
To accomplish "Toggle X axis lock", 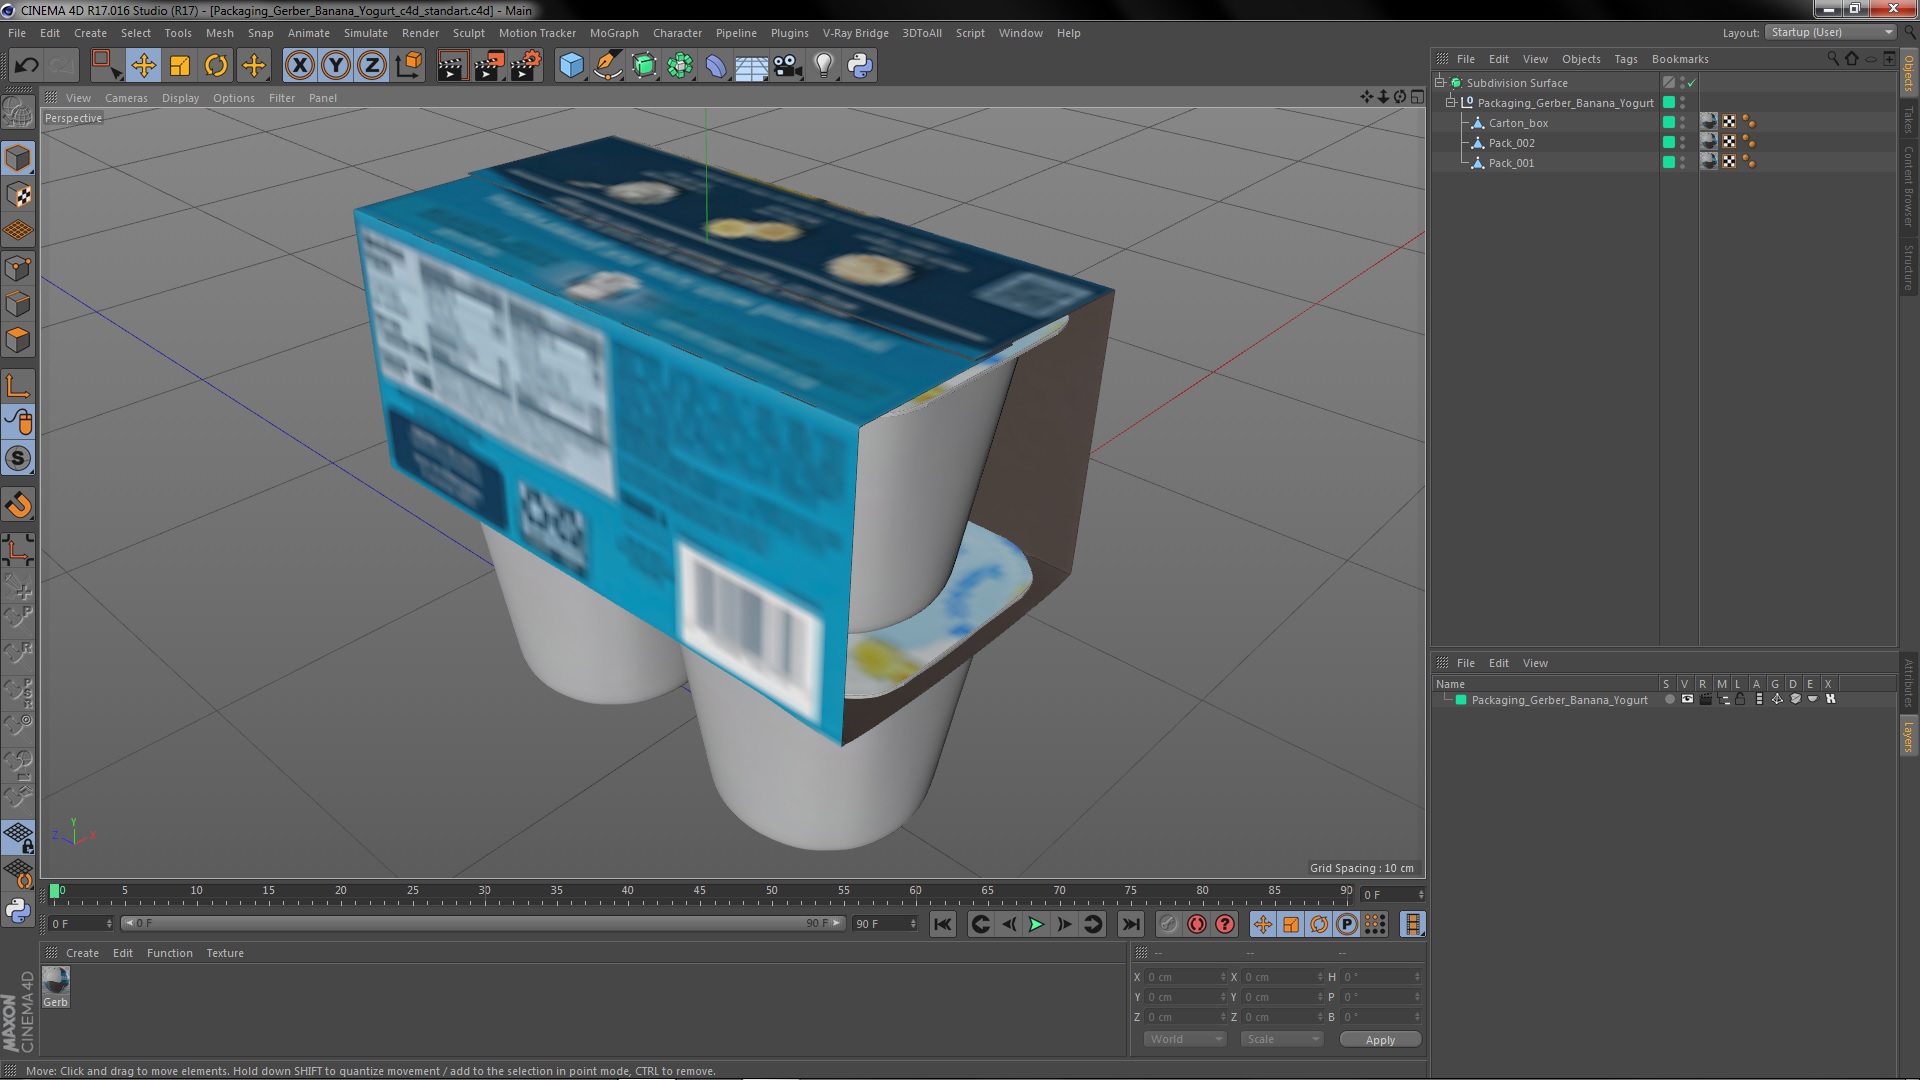I will (299, 66).
